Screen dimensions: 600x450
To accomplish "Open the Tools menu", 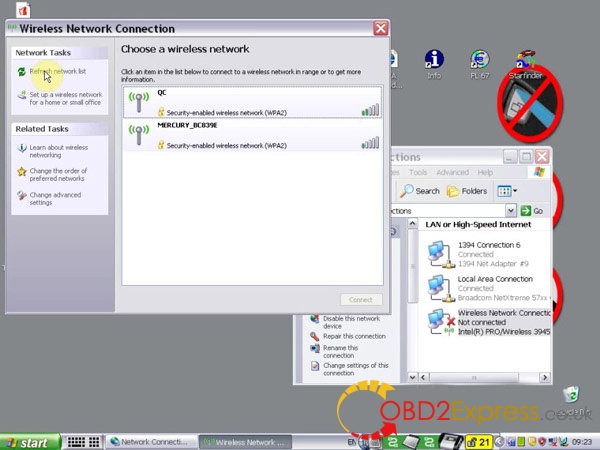I will (x=417, y=172).
